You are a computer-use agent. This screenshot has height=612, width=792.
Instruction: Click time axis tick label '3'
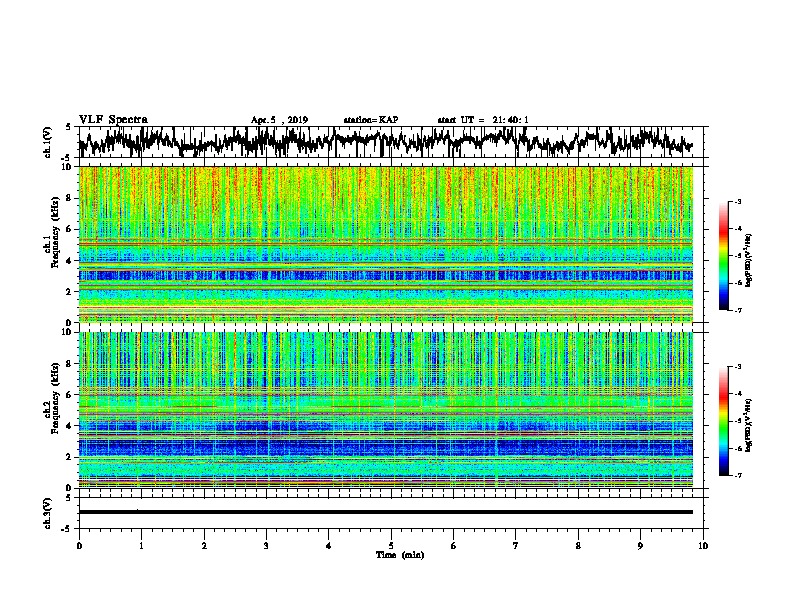pos(266,546)
